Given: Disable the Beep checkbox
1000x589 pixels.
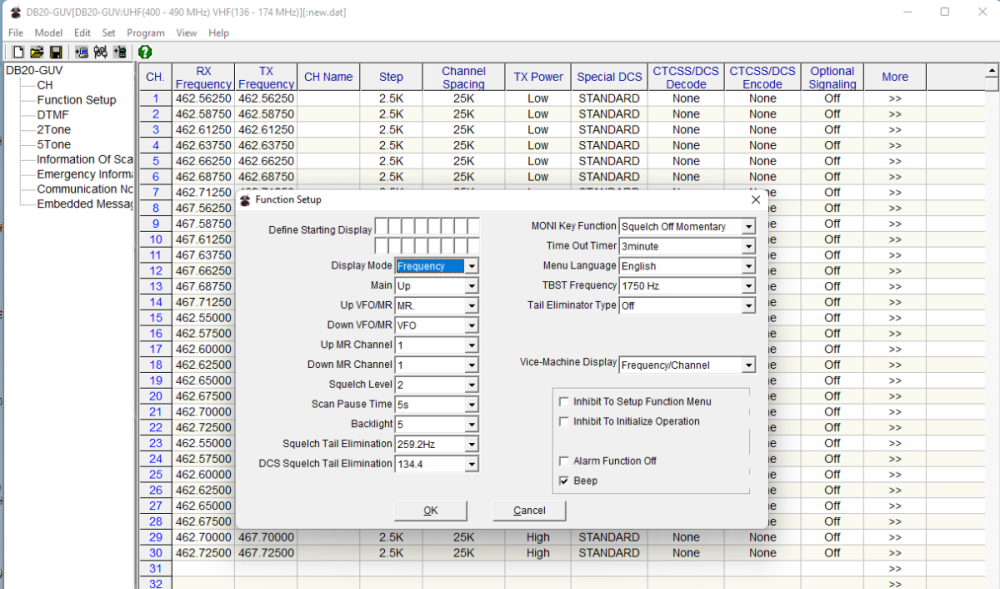Looking at the screenshot, I should pyautogui.click(x=564, y=481).
